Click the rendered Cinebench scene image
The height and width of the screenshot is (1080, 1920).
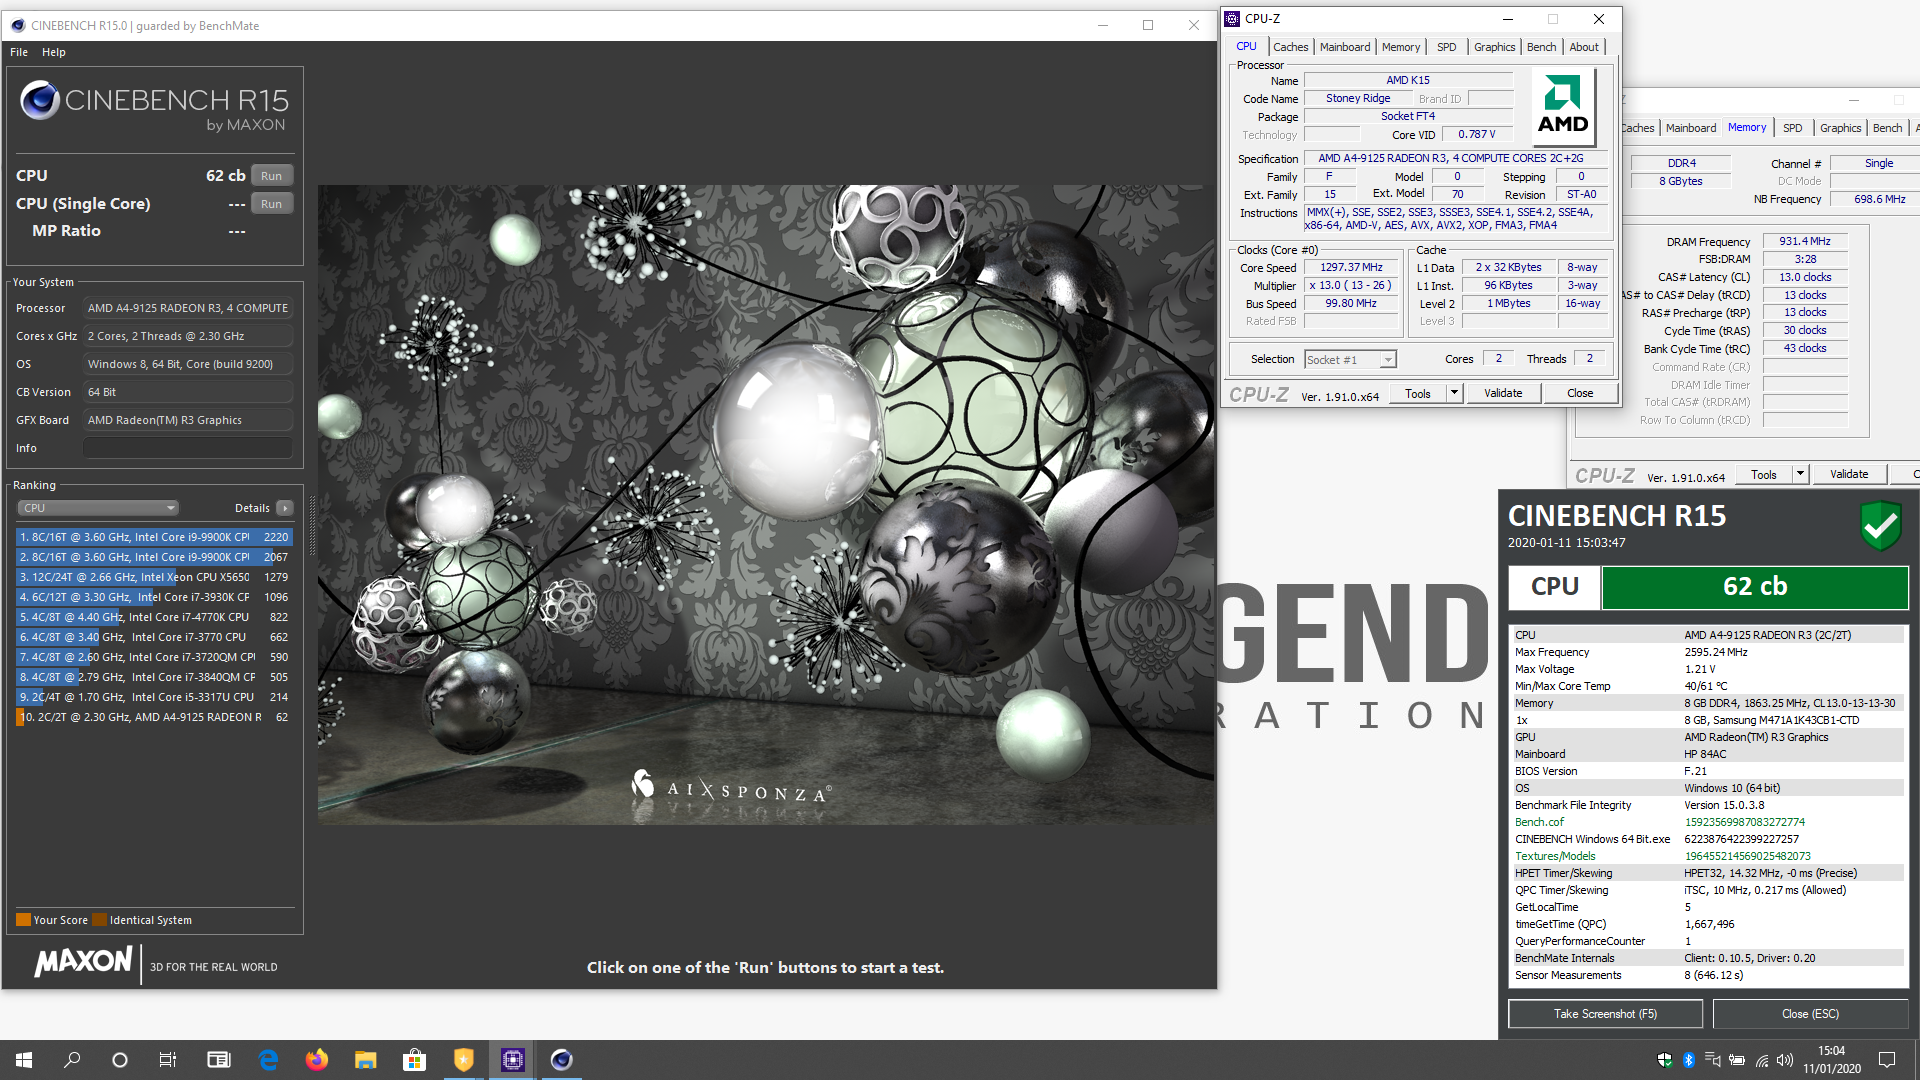pos(766,505)
